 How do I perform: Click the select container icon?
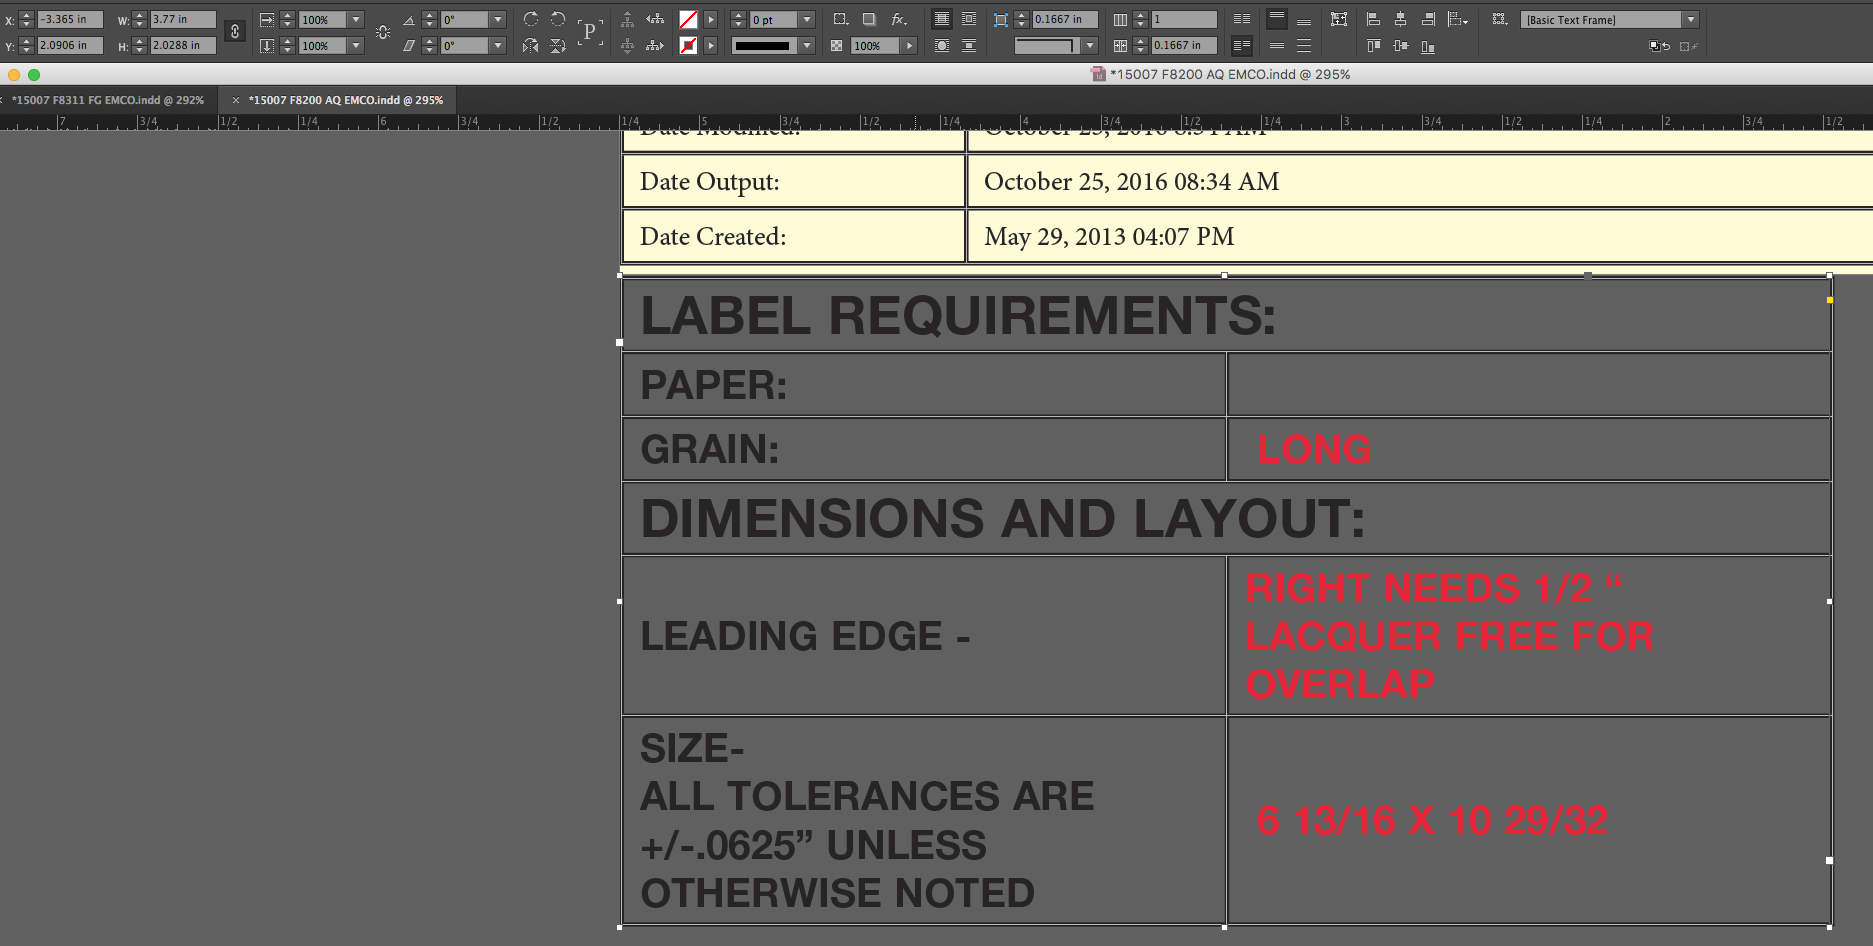click(627, 19)
